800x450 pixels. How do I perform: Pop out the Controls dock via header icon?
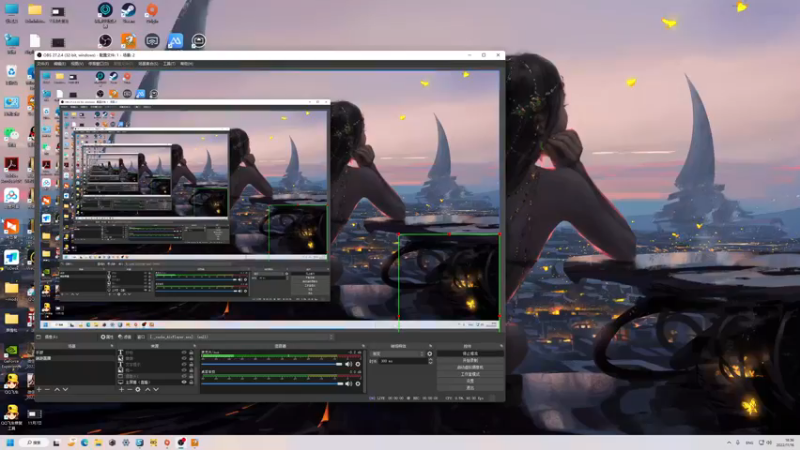click(x=502, y=346)
